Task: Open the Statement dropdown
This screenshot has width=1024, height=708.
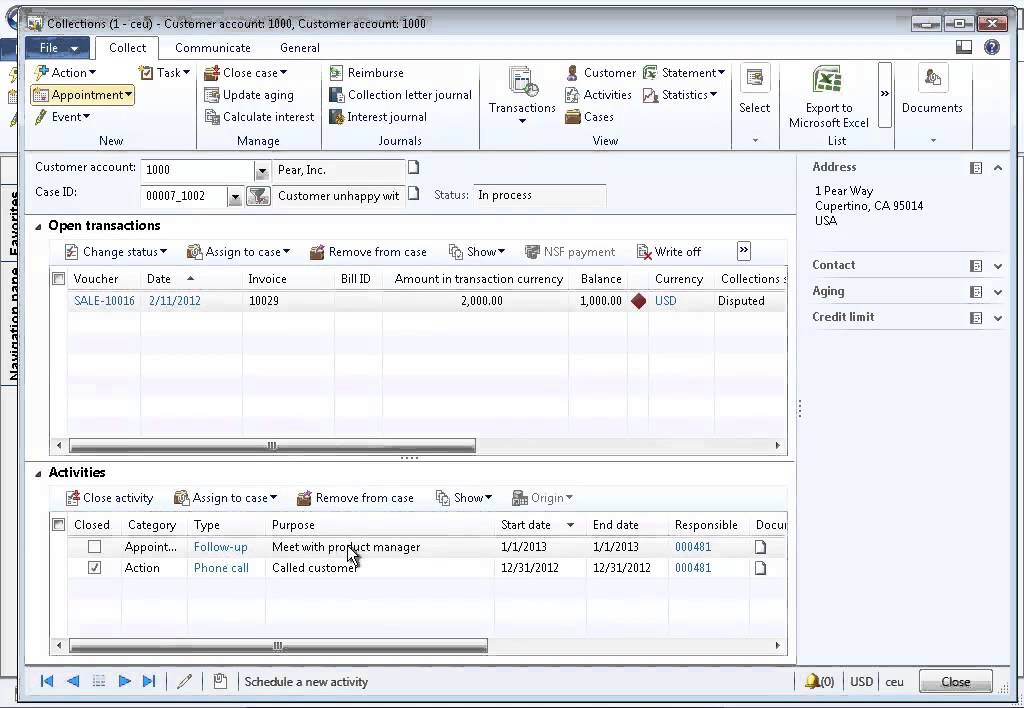Action: click(684, 72)
